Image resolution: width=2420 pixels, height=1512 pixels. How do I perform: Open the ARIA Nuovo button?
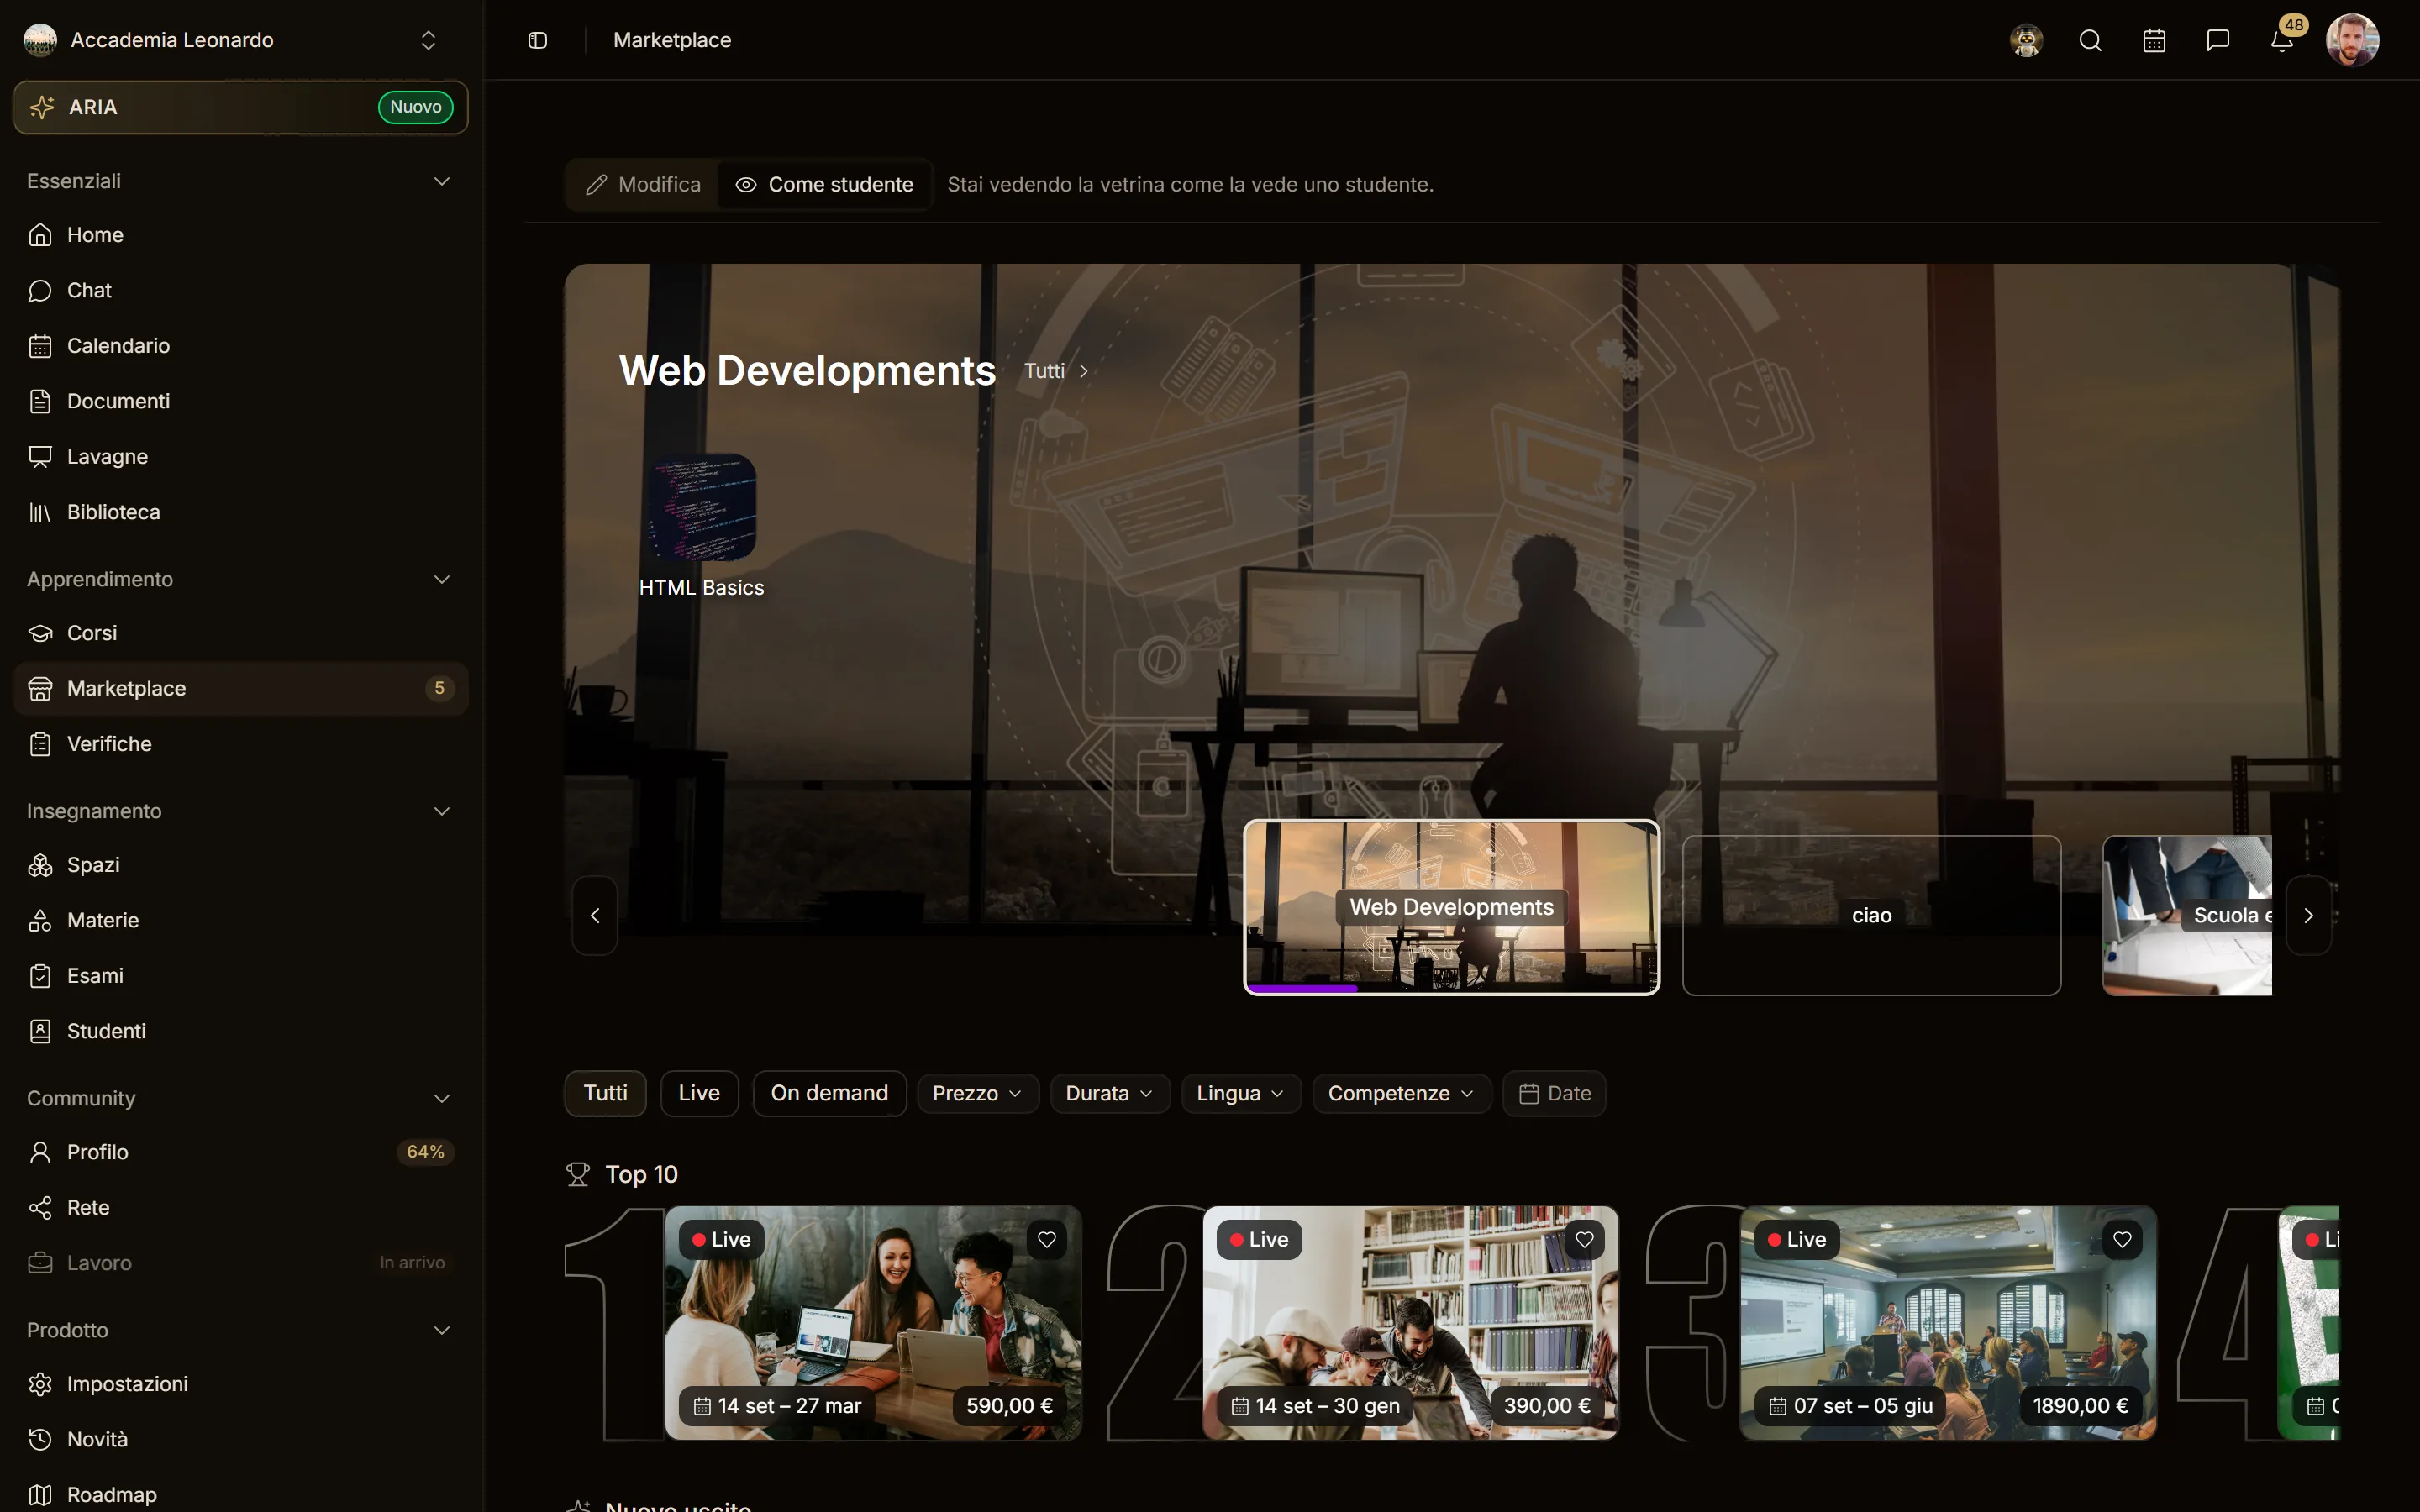(x=240, y=107)
